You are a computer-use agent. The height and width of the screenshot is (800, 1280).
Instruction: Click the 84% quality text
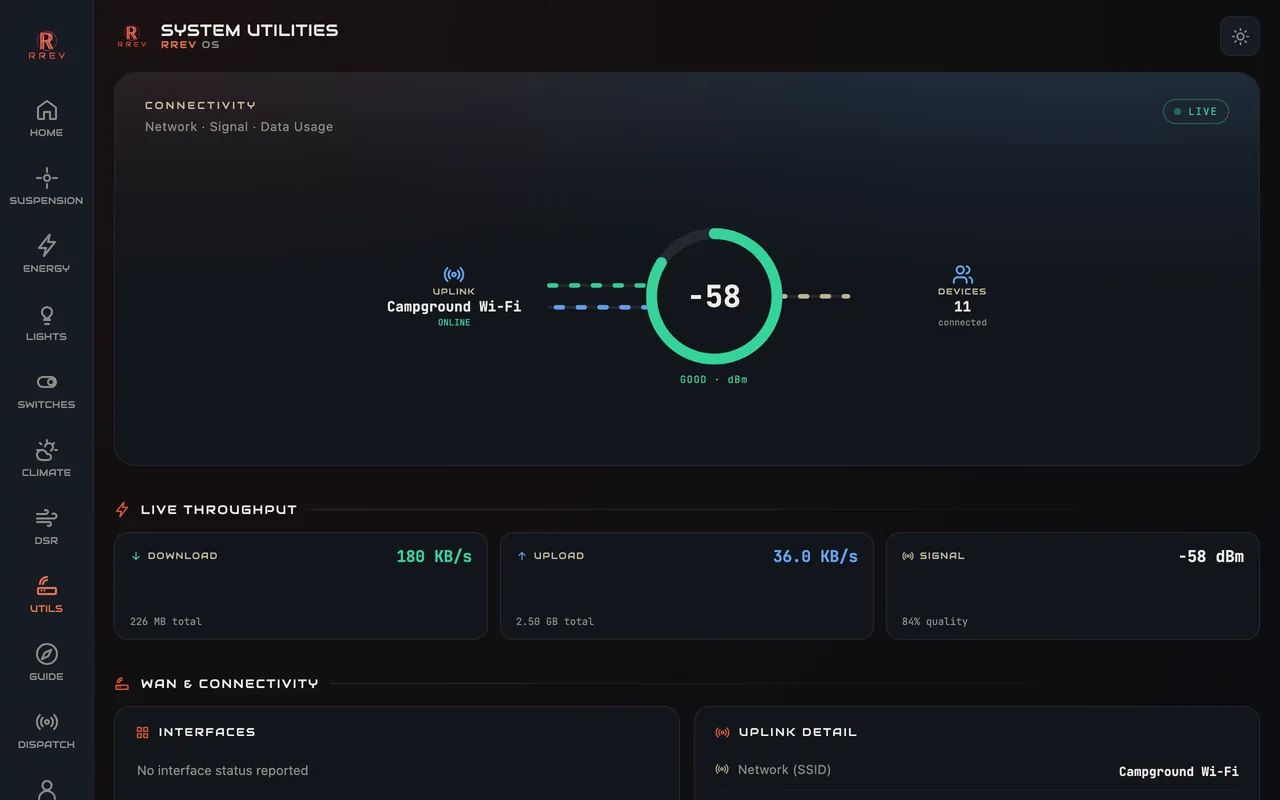[x=935, y=622]
